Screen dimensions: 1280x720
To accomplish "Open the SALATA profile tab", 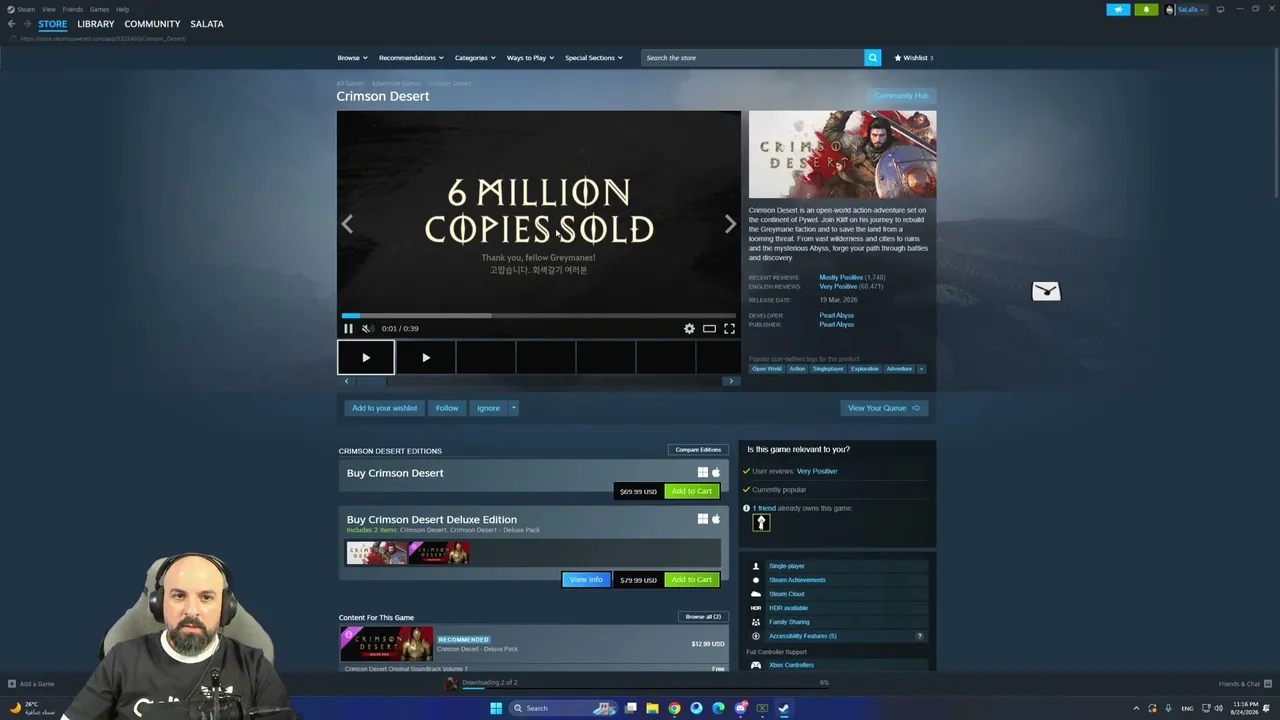I will coord(207,24).
